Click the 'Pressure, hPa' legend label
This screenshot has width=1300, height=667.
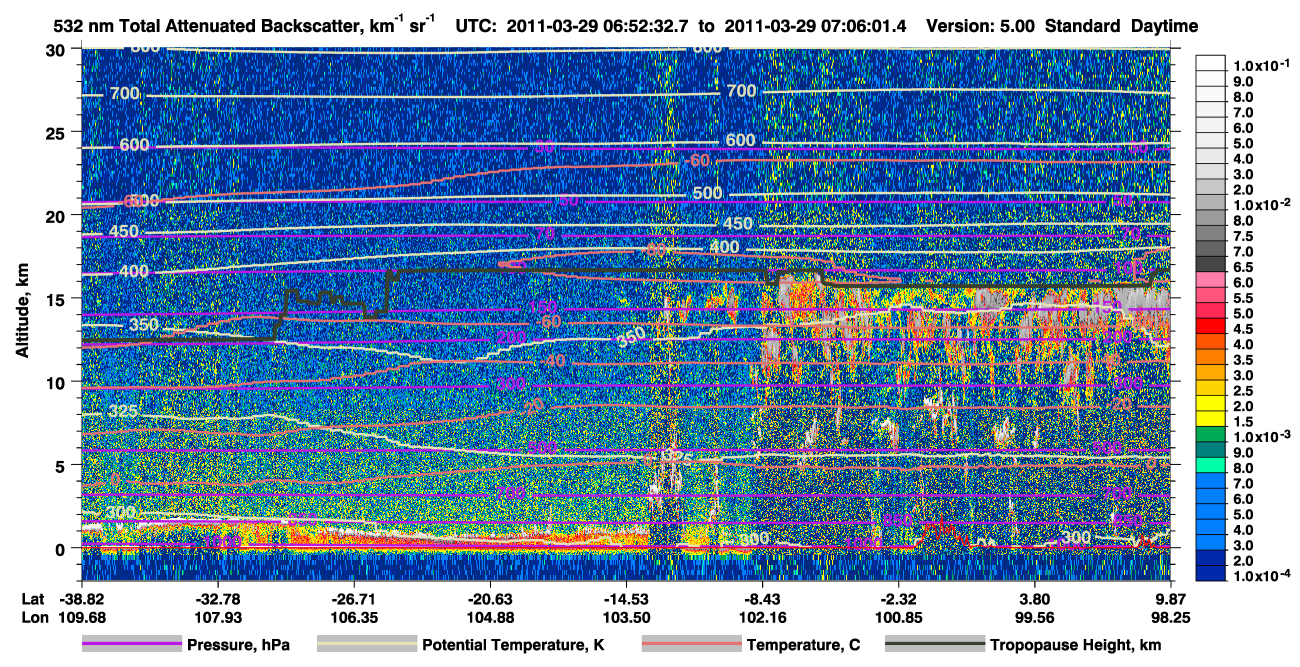[x=239, y=645]
